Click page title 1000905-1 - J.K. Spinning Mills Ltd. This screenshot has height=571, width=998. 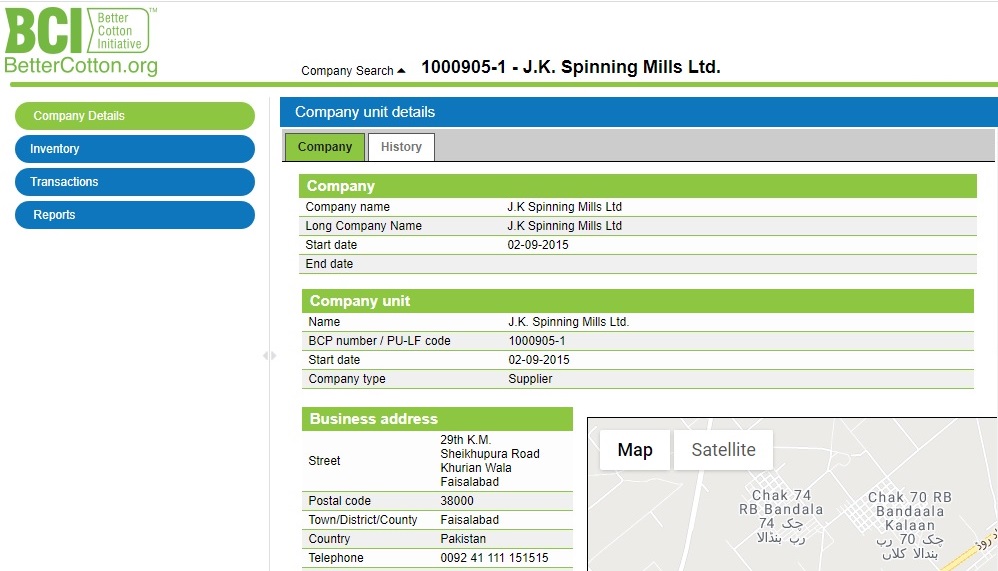click(571, 67)
